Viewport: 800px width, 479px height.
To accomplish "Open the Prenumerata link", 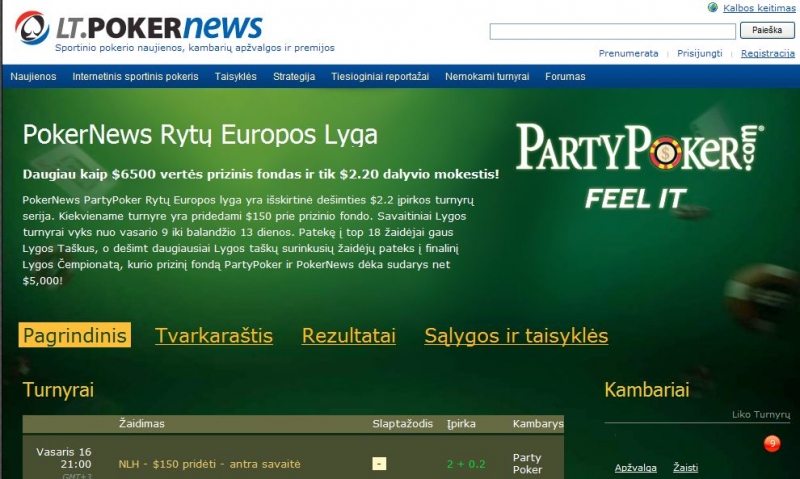I will (x=628, y=54).
